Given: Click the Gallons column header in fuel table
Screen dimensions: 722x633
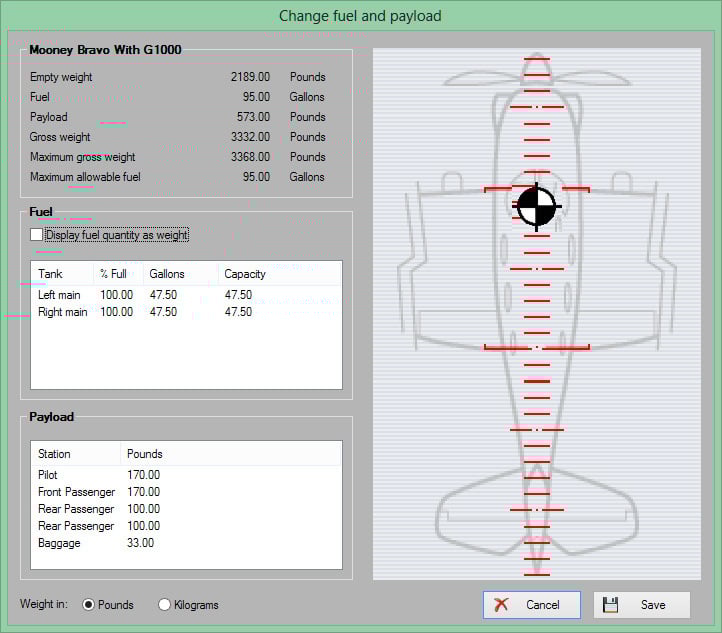Looking at the screenshot, I should pos(180,274).
